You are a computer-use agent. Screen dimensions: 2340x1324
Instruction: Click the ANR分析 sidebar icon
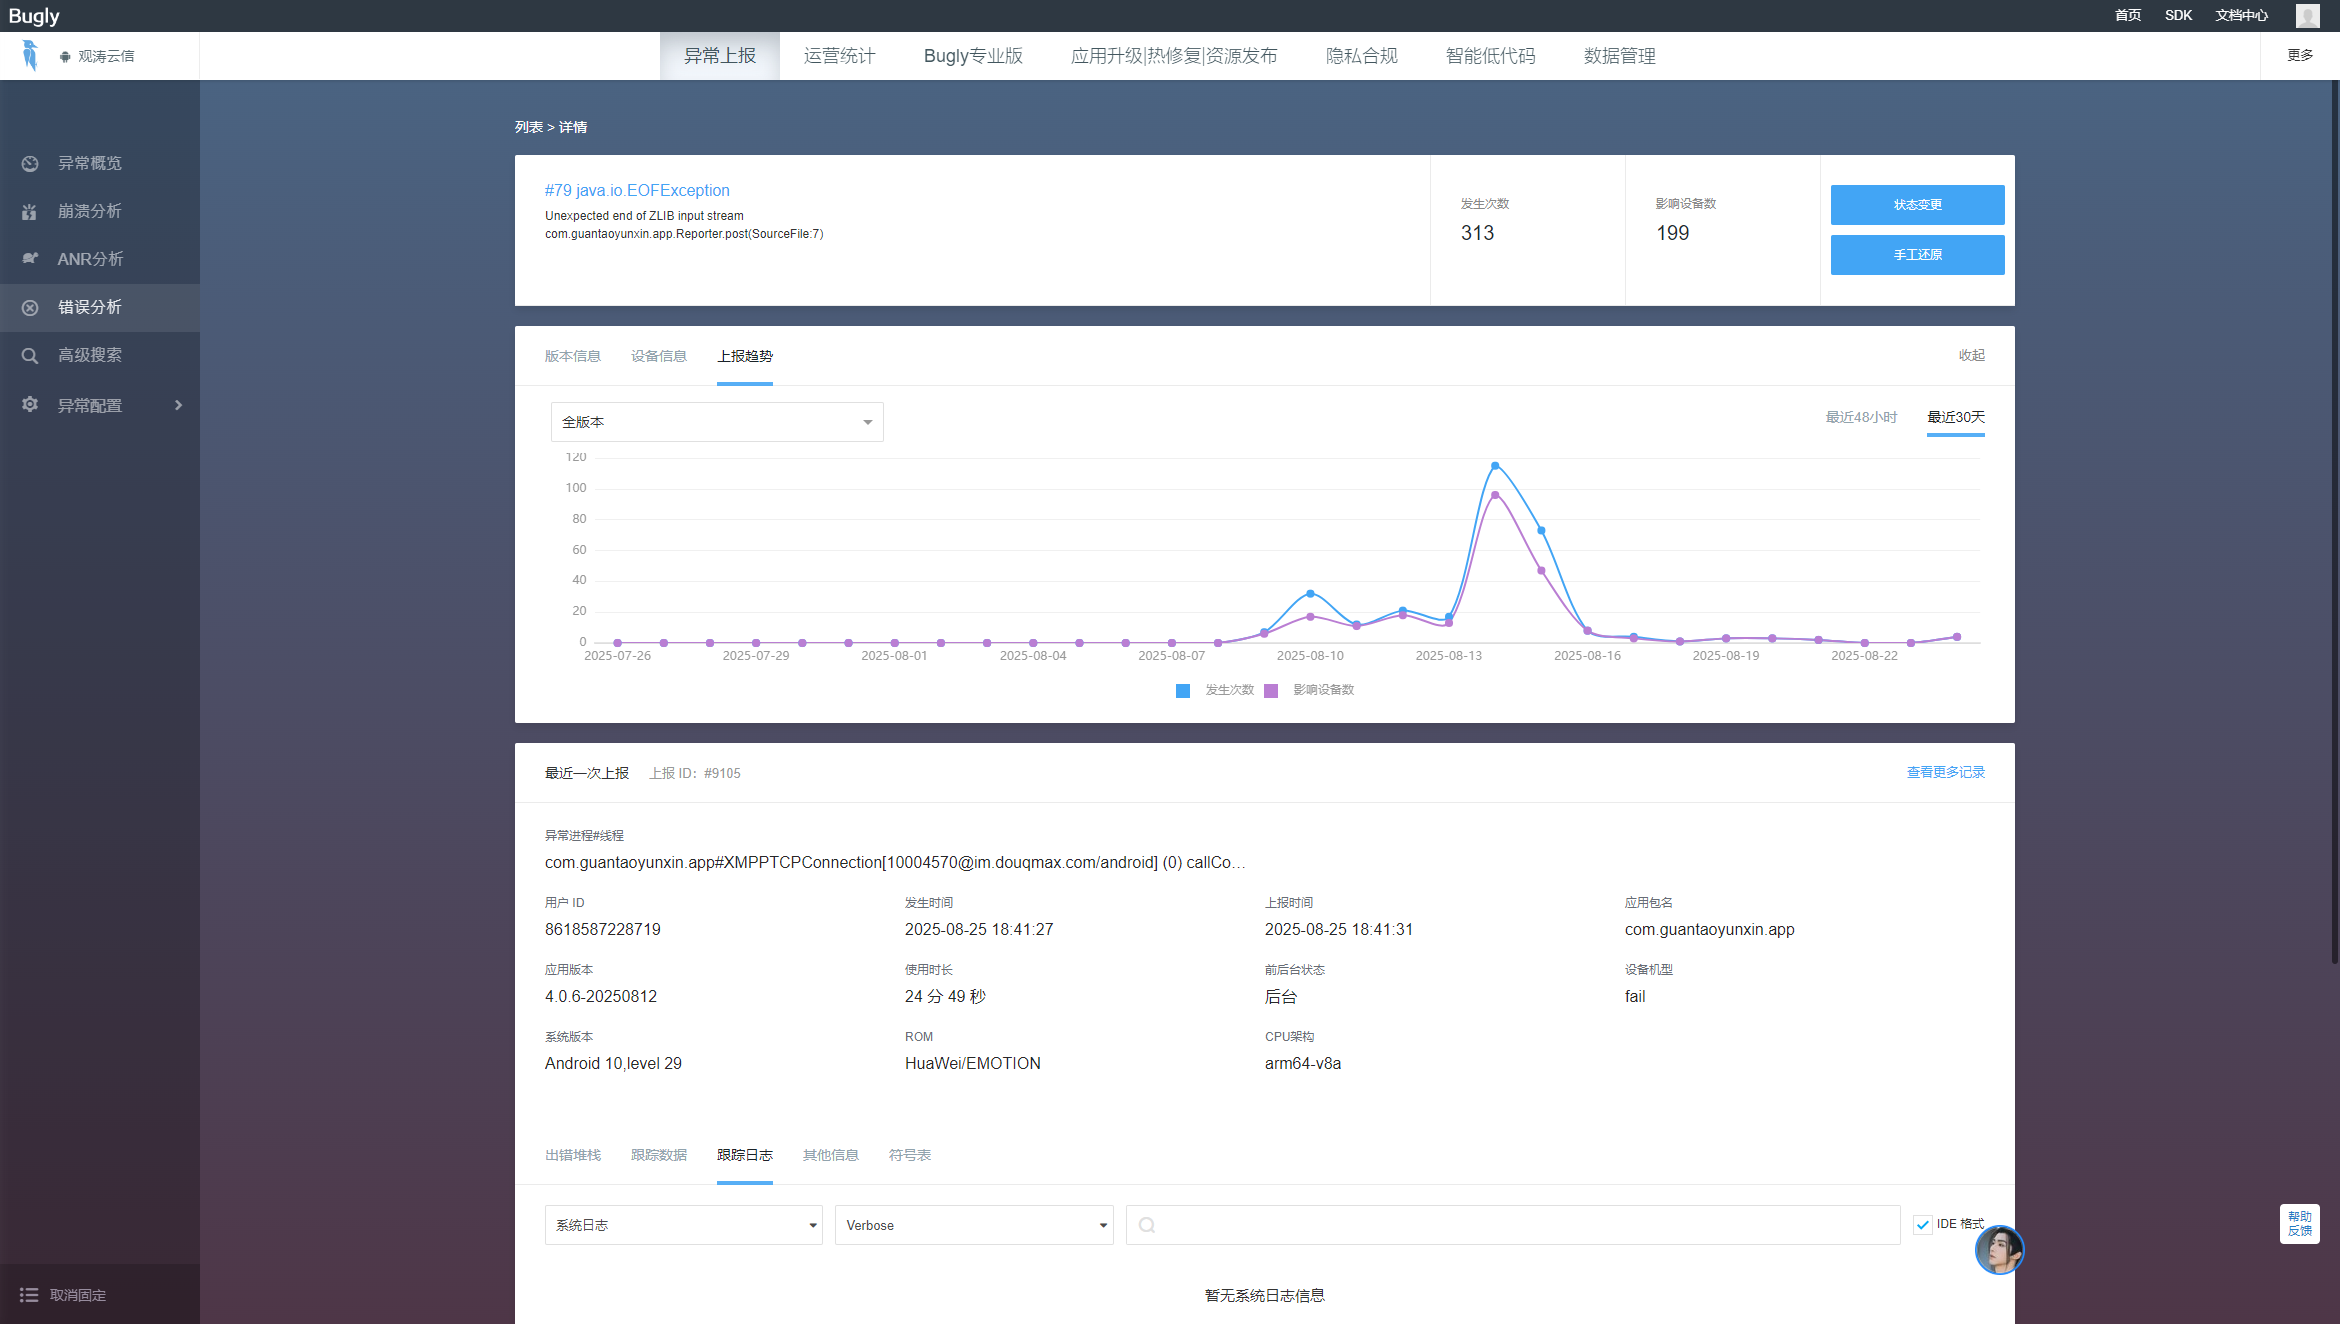coord(30,259)
